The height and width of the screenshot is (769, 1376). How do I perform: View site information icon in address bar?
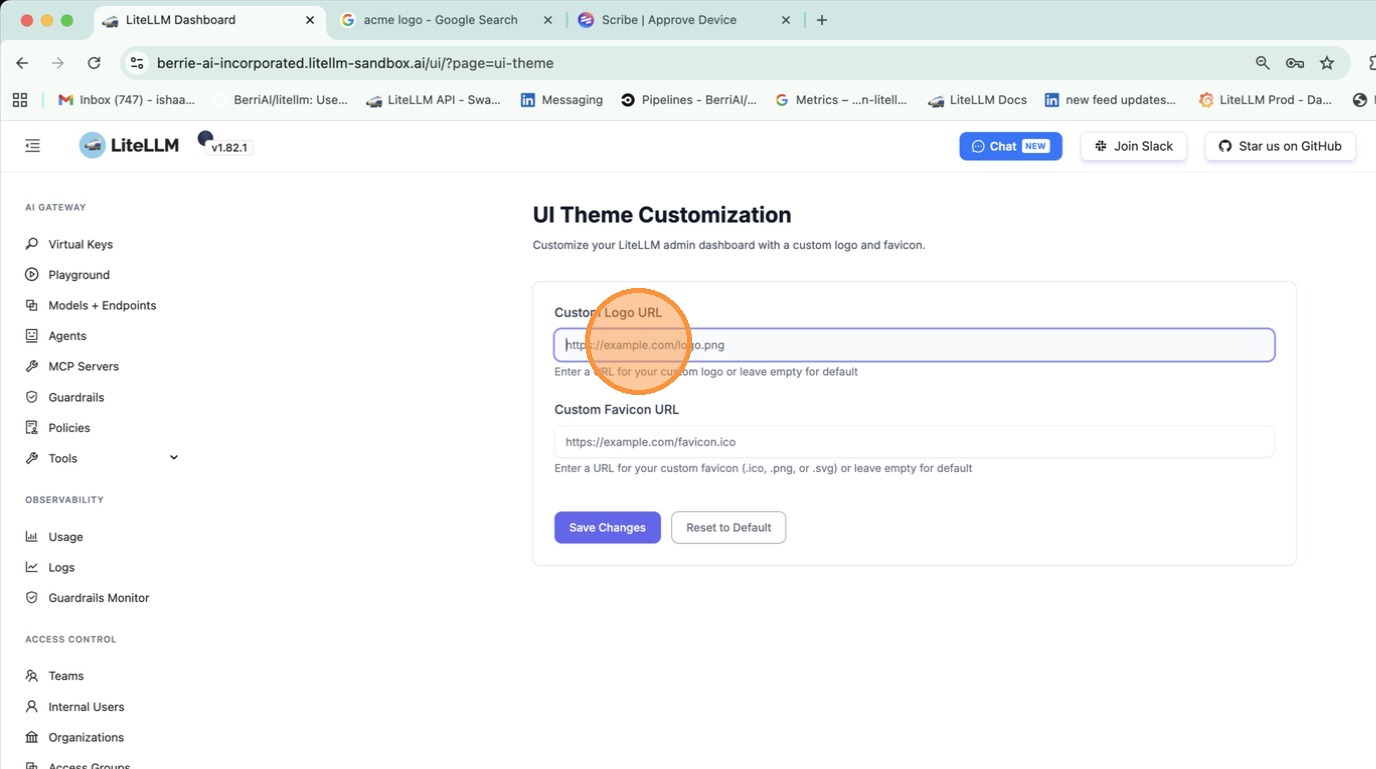tap(137, 63)
